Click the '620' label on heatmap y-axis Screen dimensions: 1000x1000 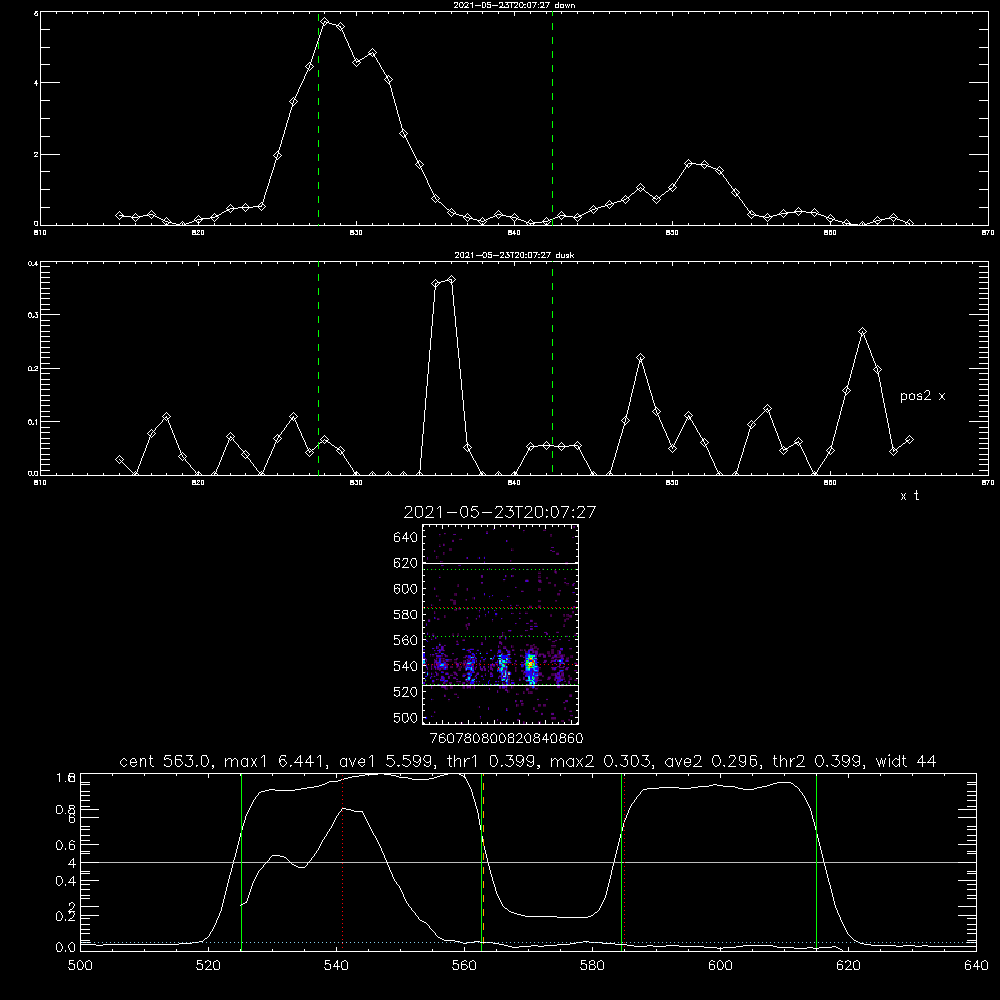(406, 563)
